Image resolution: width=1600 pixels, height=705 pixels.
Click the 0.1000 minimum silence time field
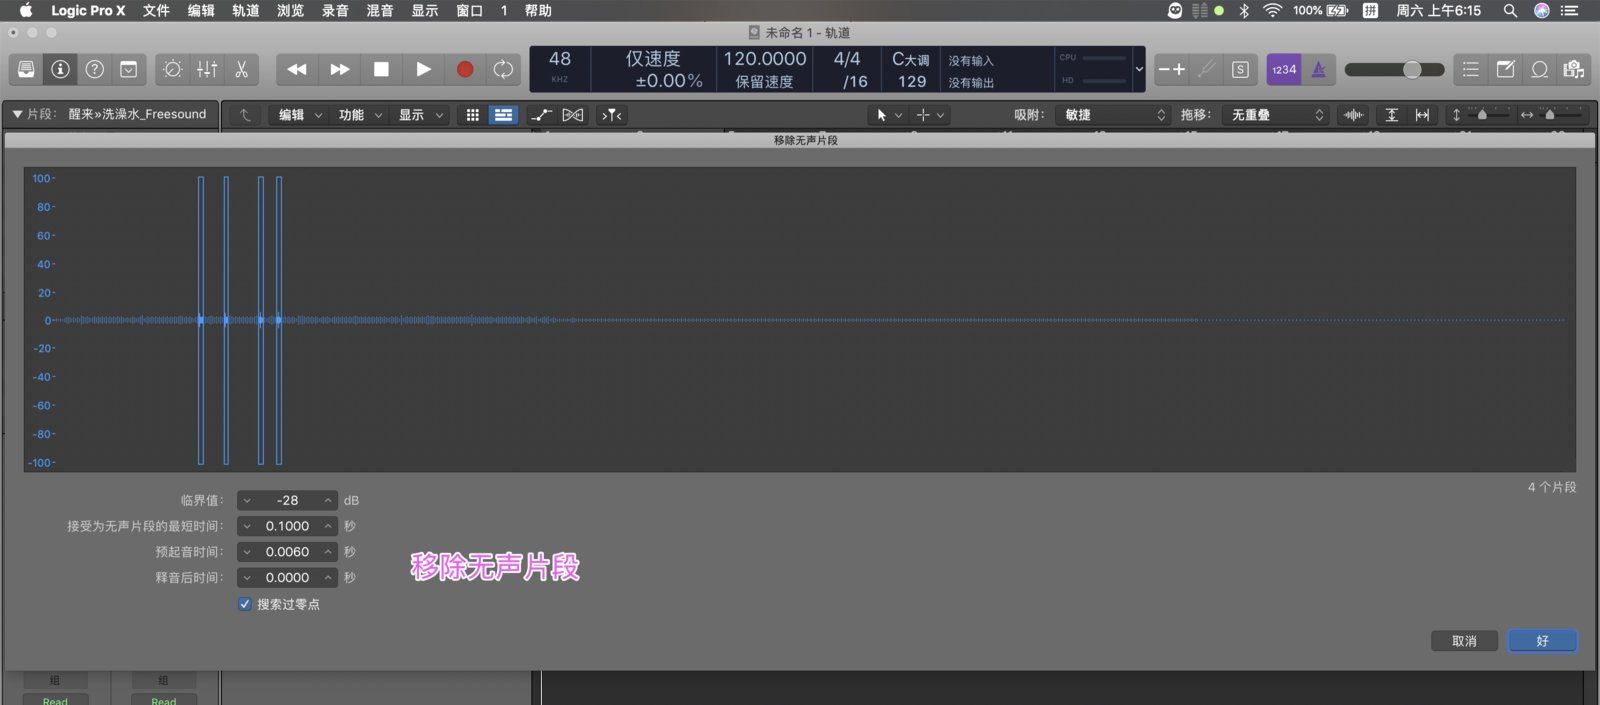tap(287, 526)
